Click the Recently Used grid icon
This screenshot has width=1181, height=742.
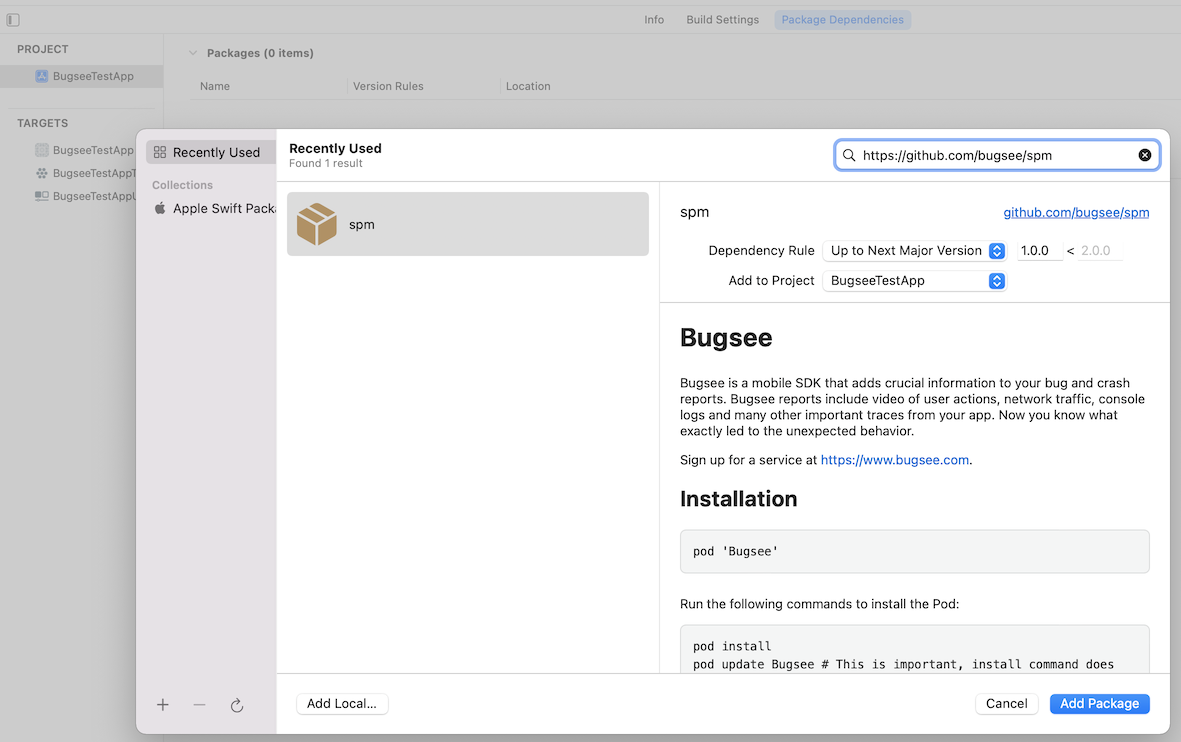(x=162, y=151)
